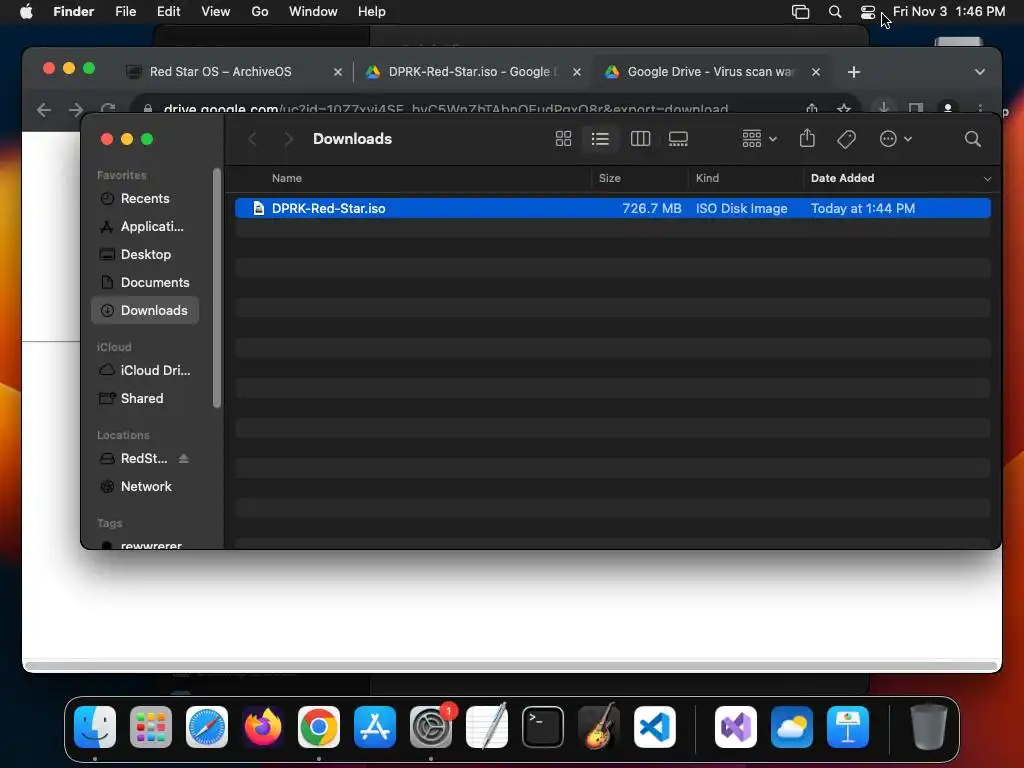Open Safari from the Dock

coord(207,727)
